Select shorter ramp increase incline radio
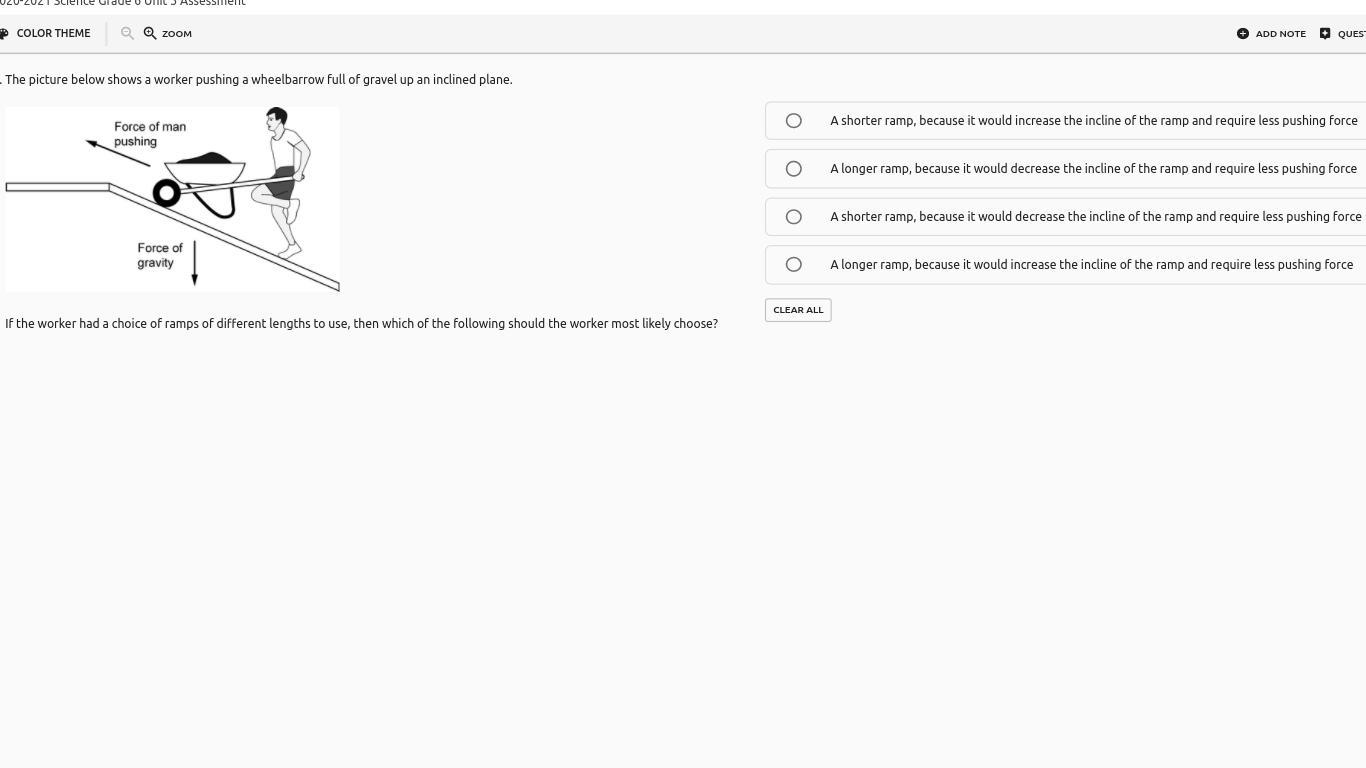The image size is (1366, 768). click(794, 121)
